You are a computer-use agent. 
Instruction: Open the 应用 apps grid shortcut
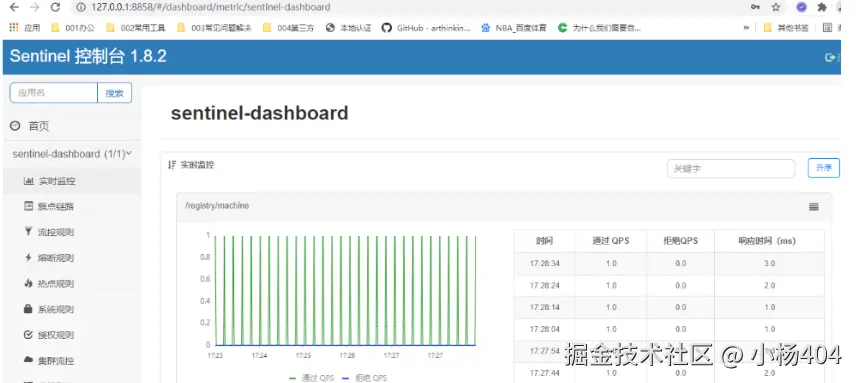click(25, 28)
